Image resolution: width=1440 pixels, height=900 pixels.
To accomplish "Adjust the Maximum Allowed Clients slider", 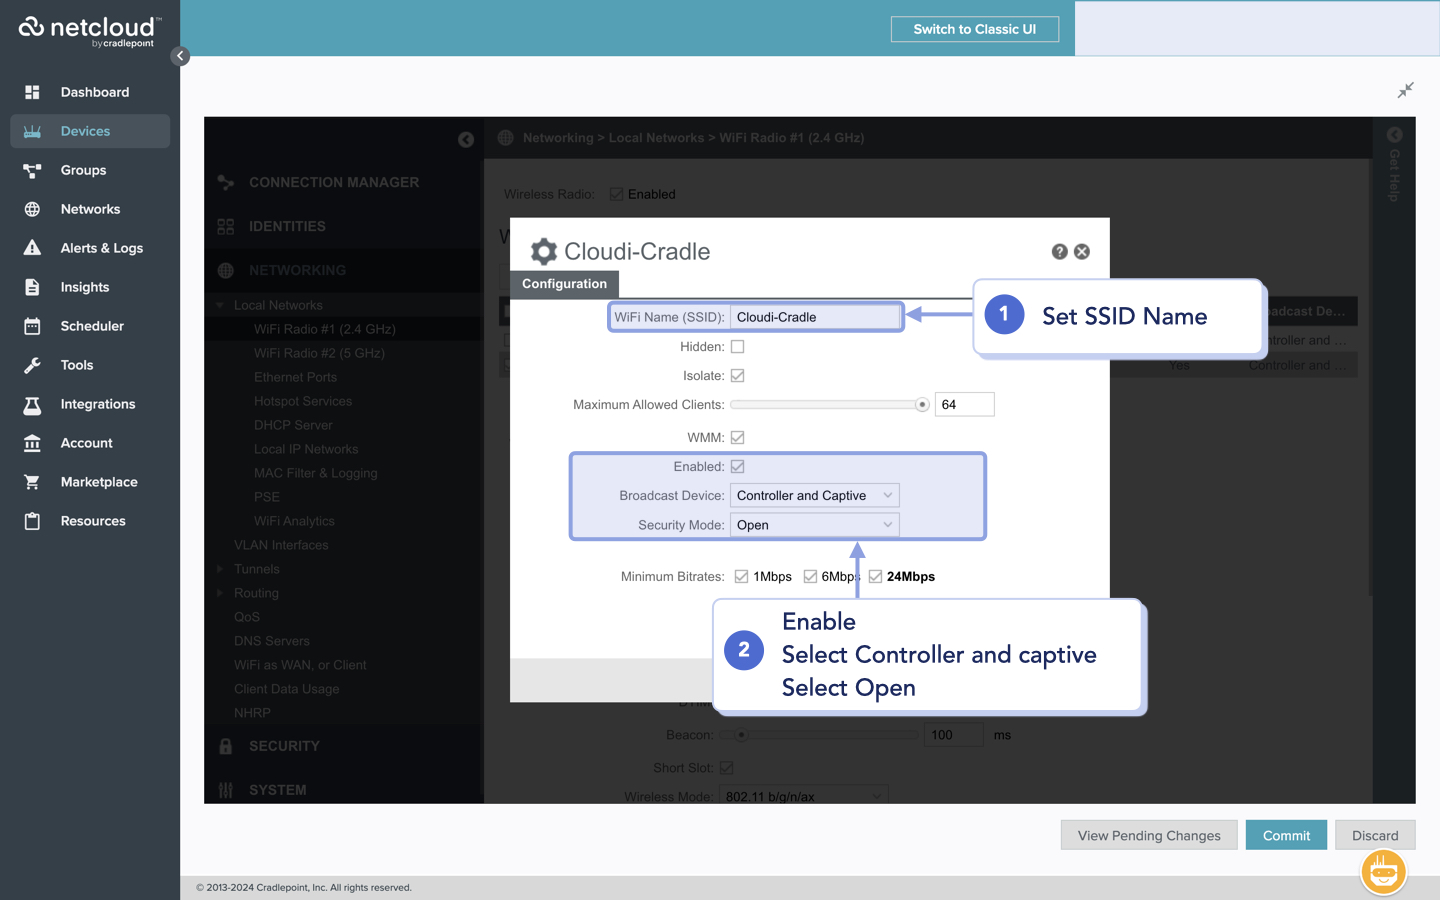I will pyautogui.click(x=921, y=404).
